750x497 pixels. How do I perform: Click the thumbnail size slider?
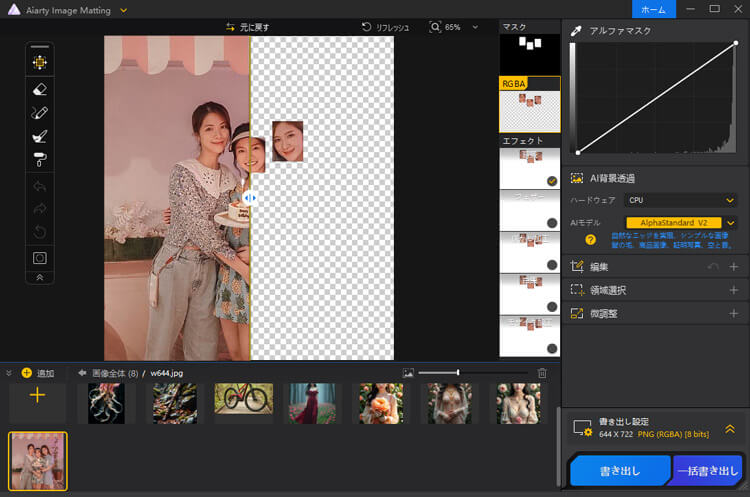458,373
